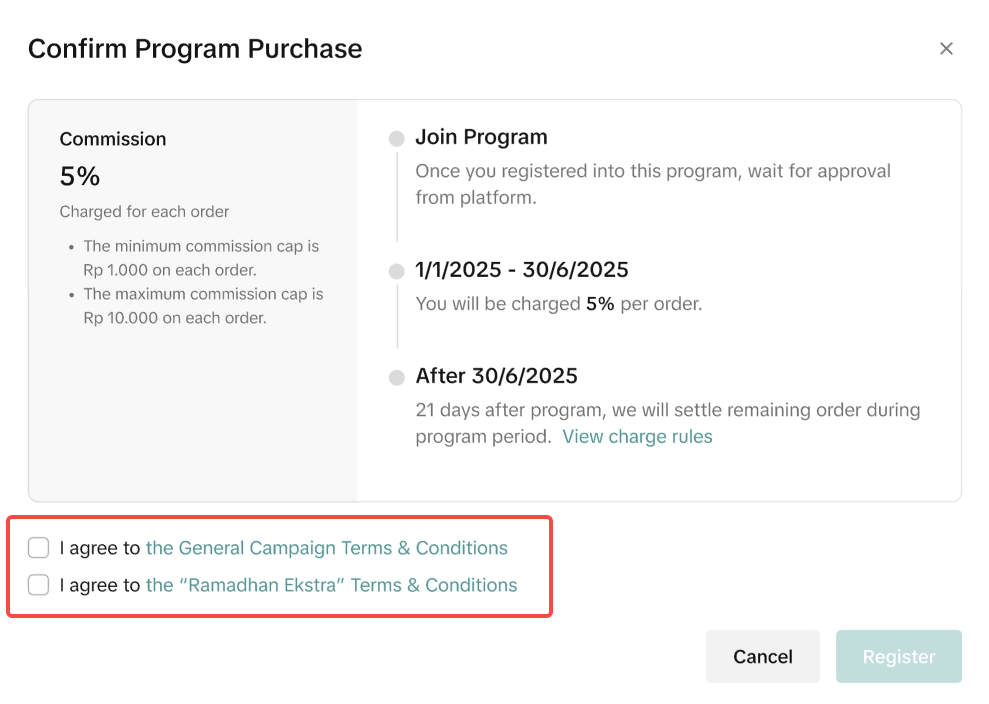
Task: Click the Register button
Action: pos(898,657)
